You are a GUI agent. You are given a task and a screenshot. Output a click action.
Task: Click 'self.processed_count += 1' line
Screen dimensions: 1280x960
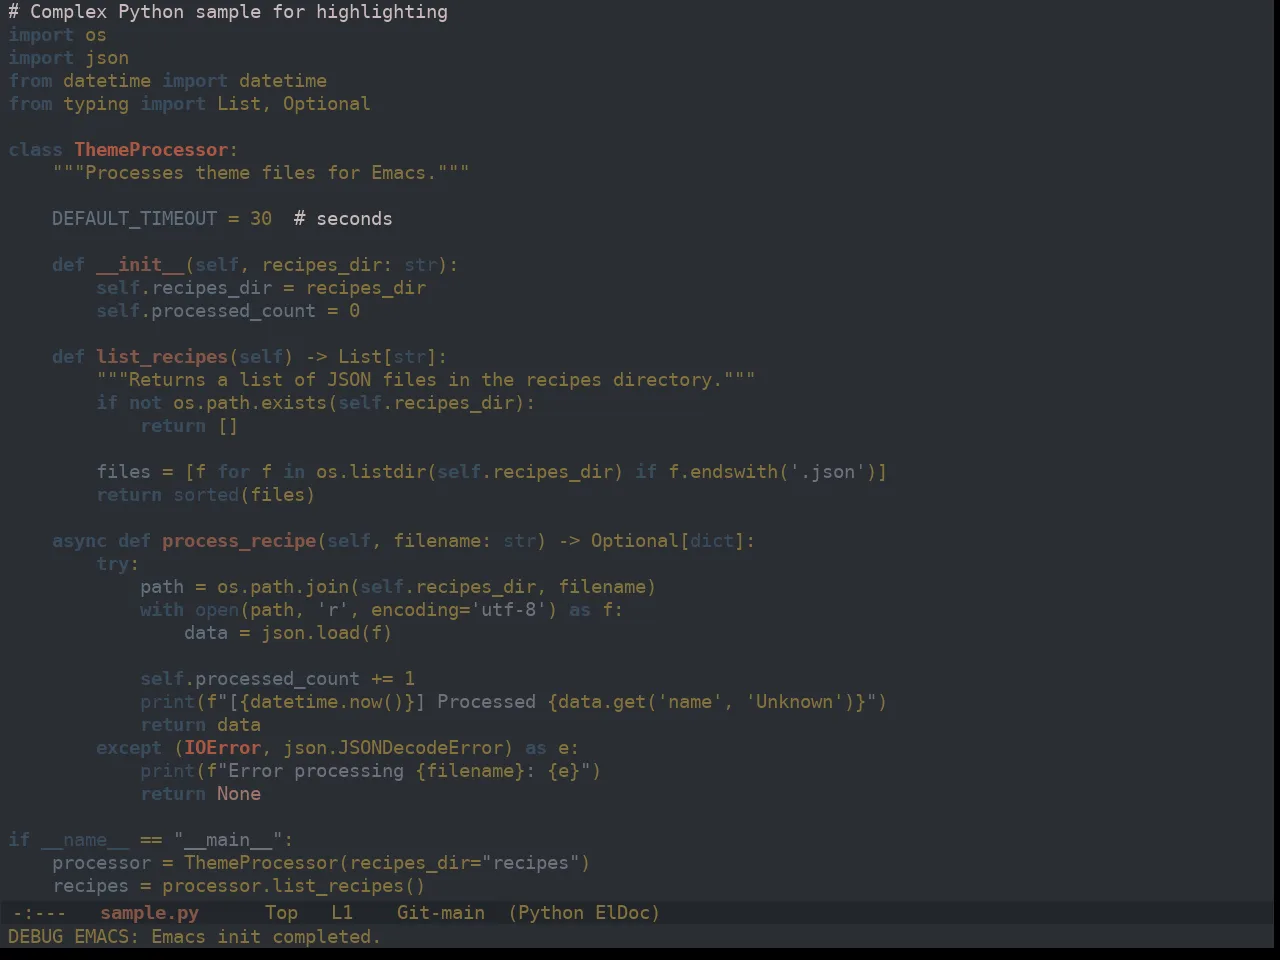(x=277, y=679)
